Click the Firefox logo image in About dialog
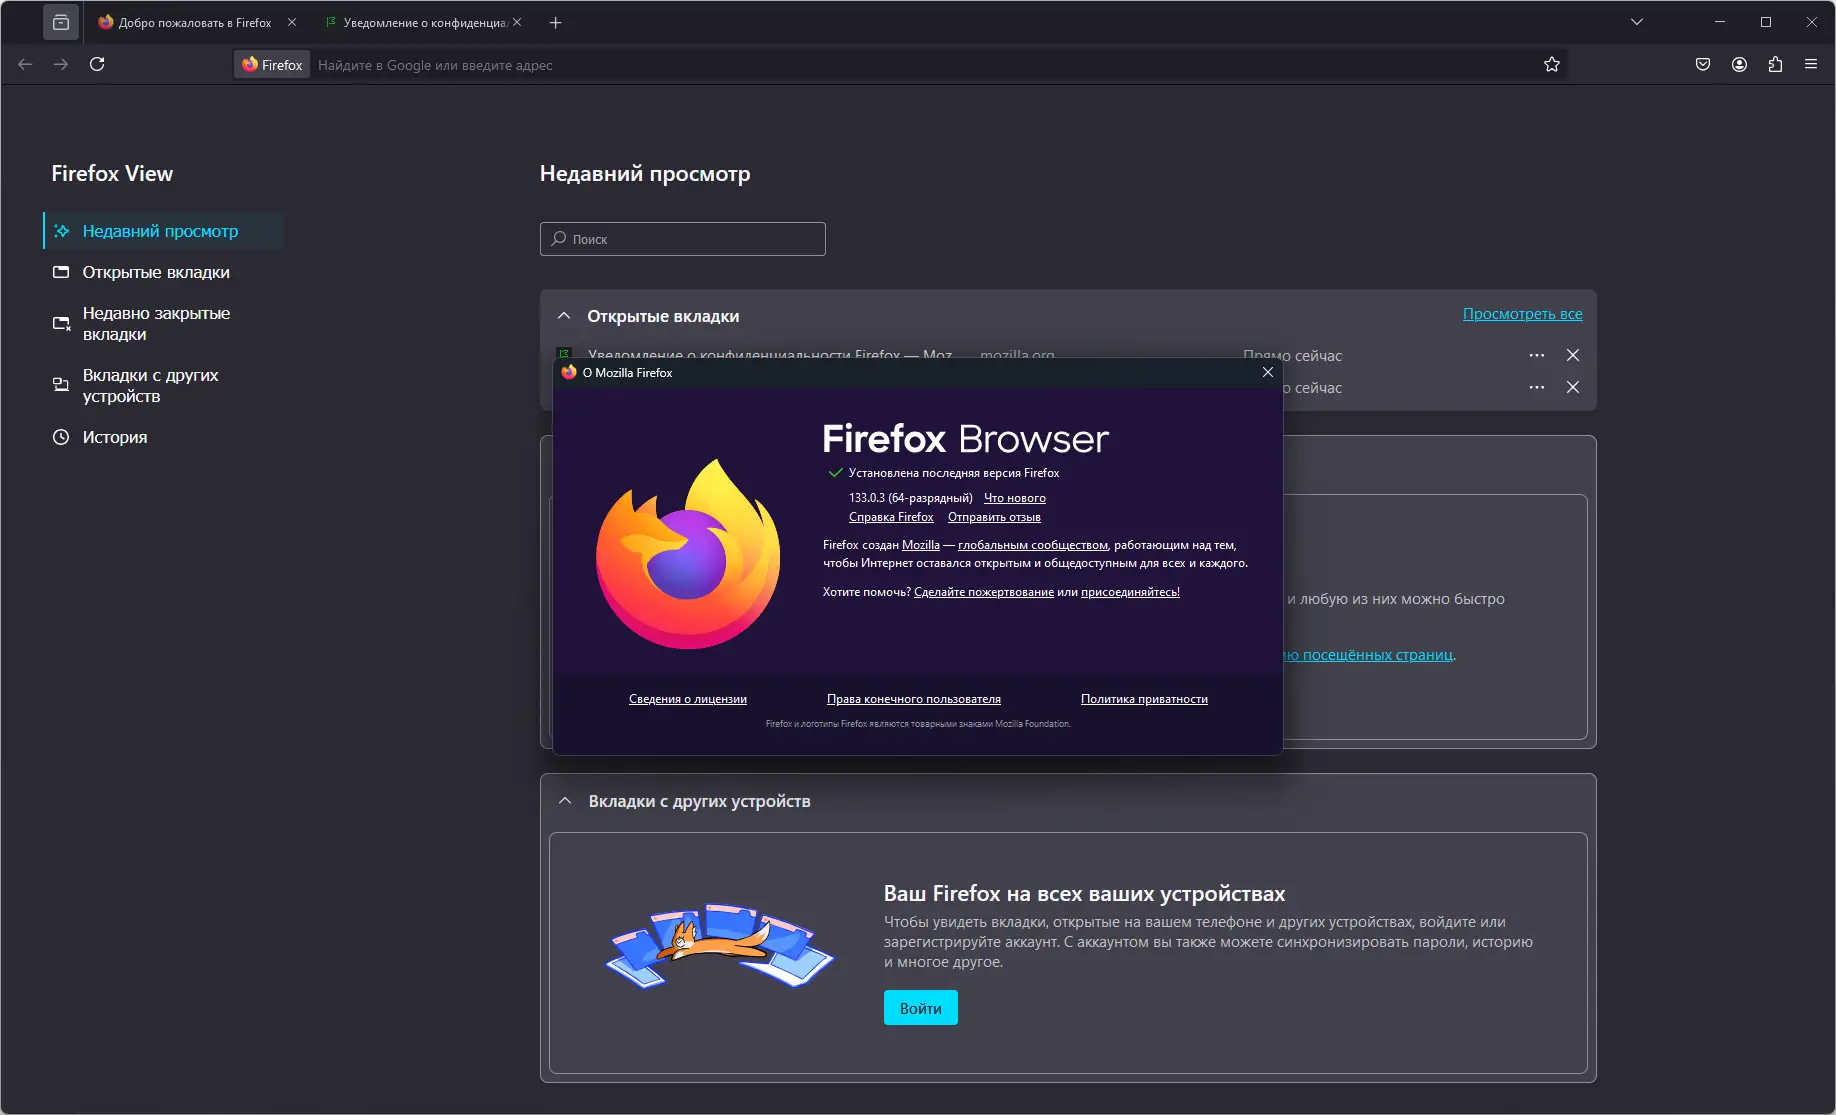 point(688,554)
